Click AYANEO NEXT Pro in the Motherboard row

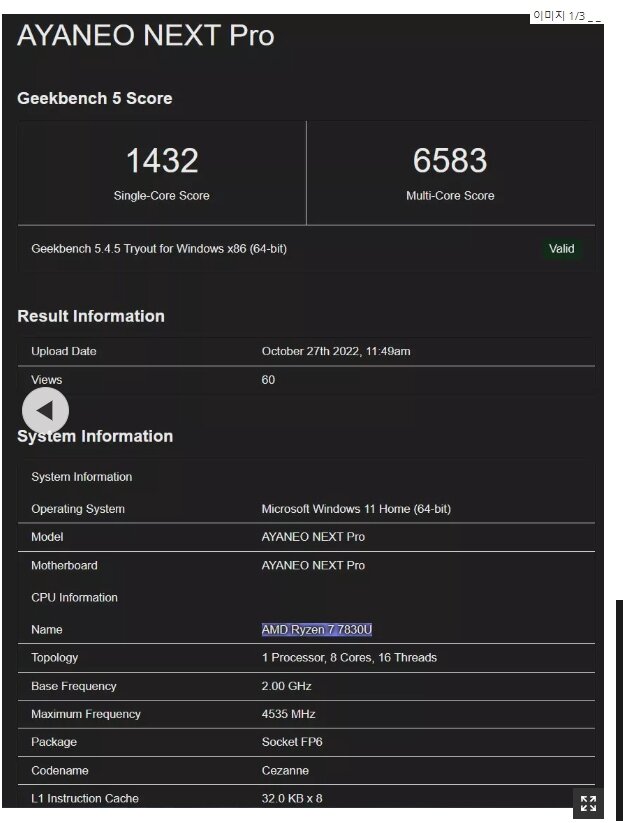313,565
